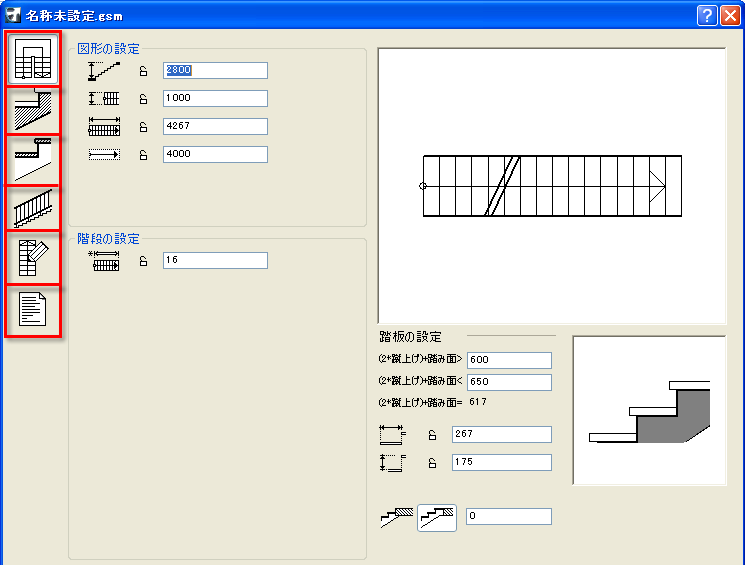
Task: Click the calculated value 617
Action: pyautogui.click(x=478, y=402)
